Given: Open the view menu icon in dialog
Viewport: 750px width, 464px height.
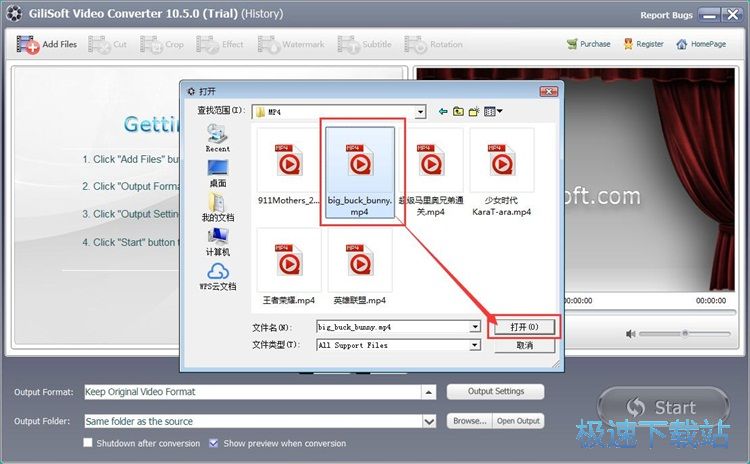Looking at the screenshot, I should (493, 111).
